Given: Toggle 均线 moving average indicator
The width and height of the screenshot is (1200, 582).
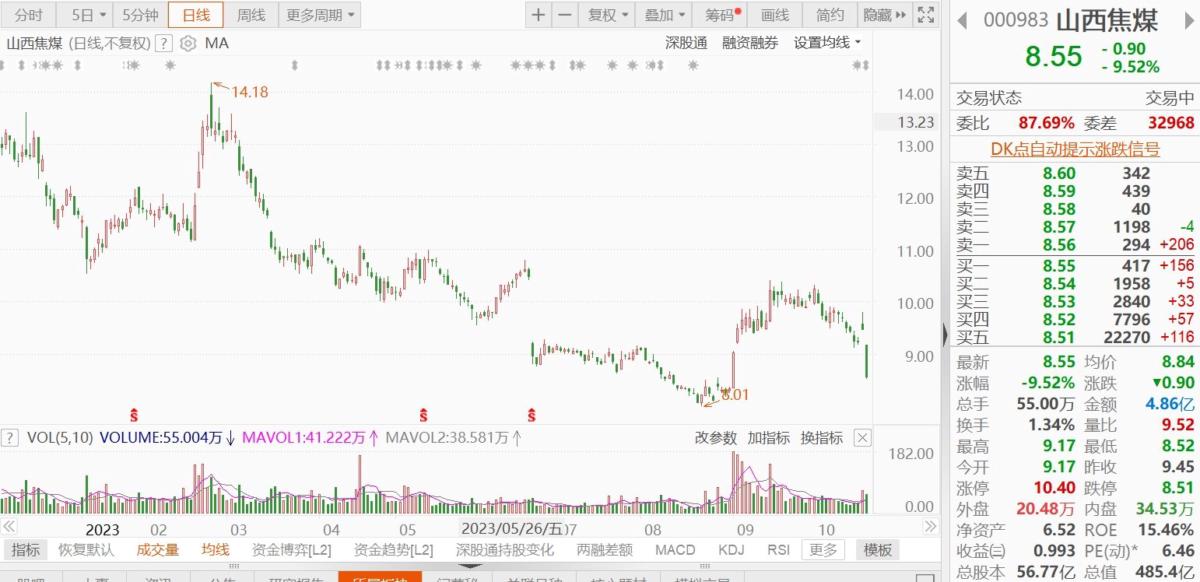Looking at the screenshot, I should [216, 549].
